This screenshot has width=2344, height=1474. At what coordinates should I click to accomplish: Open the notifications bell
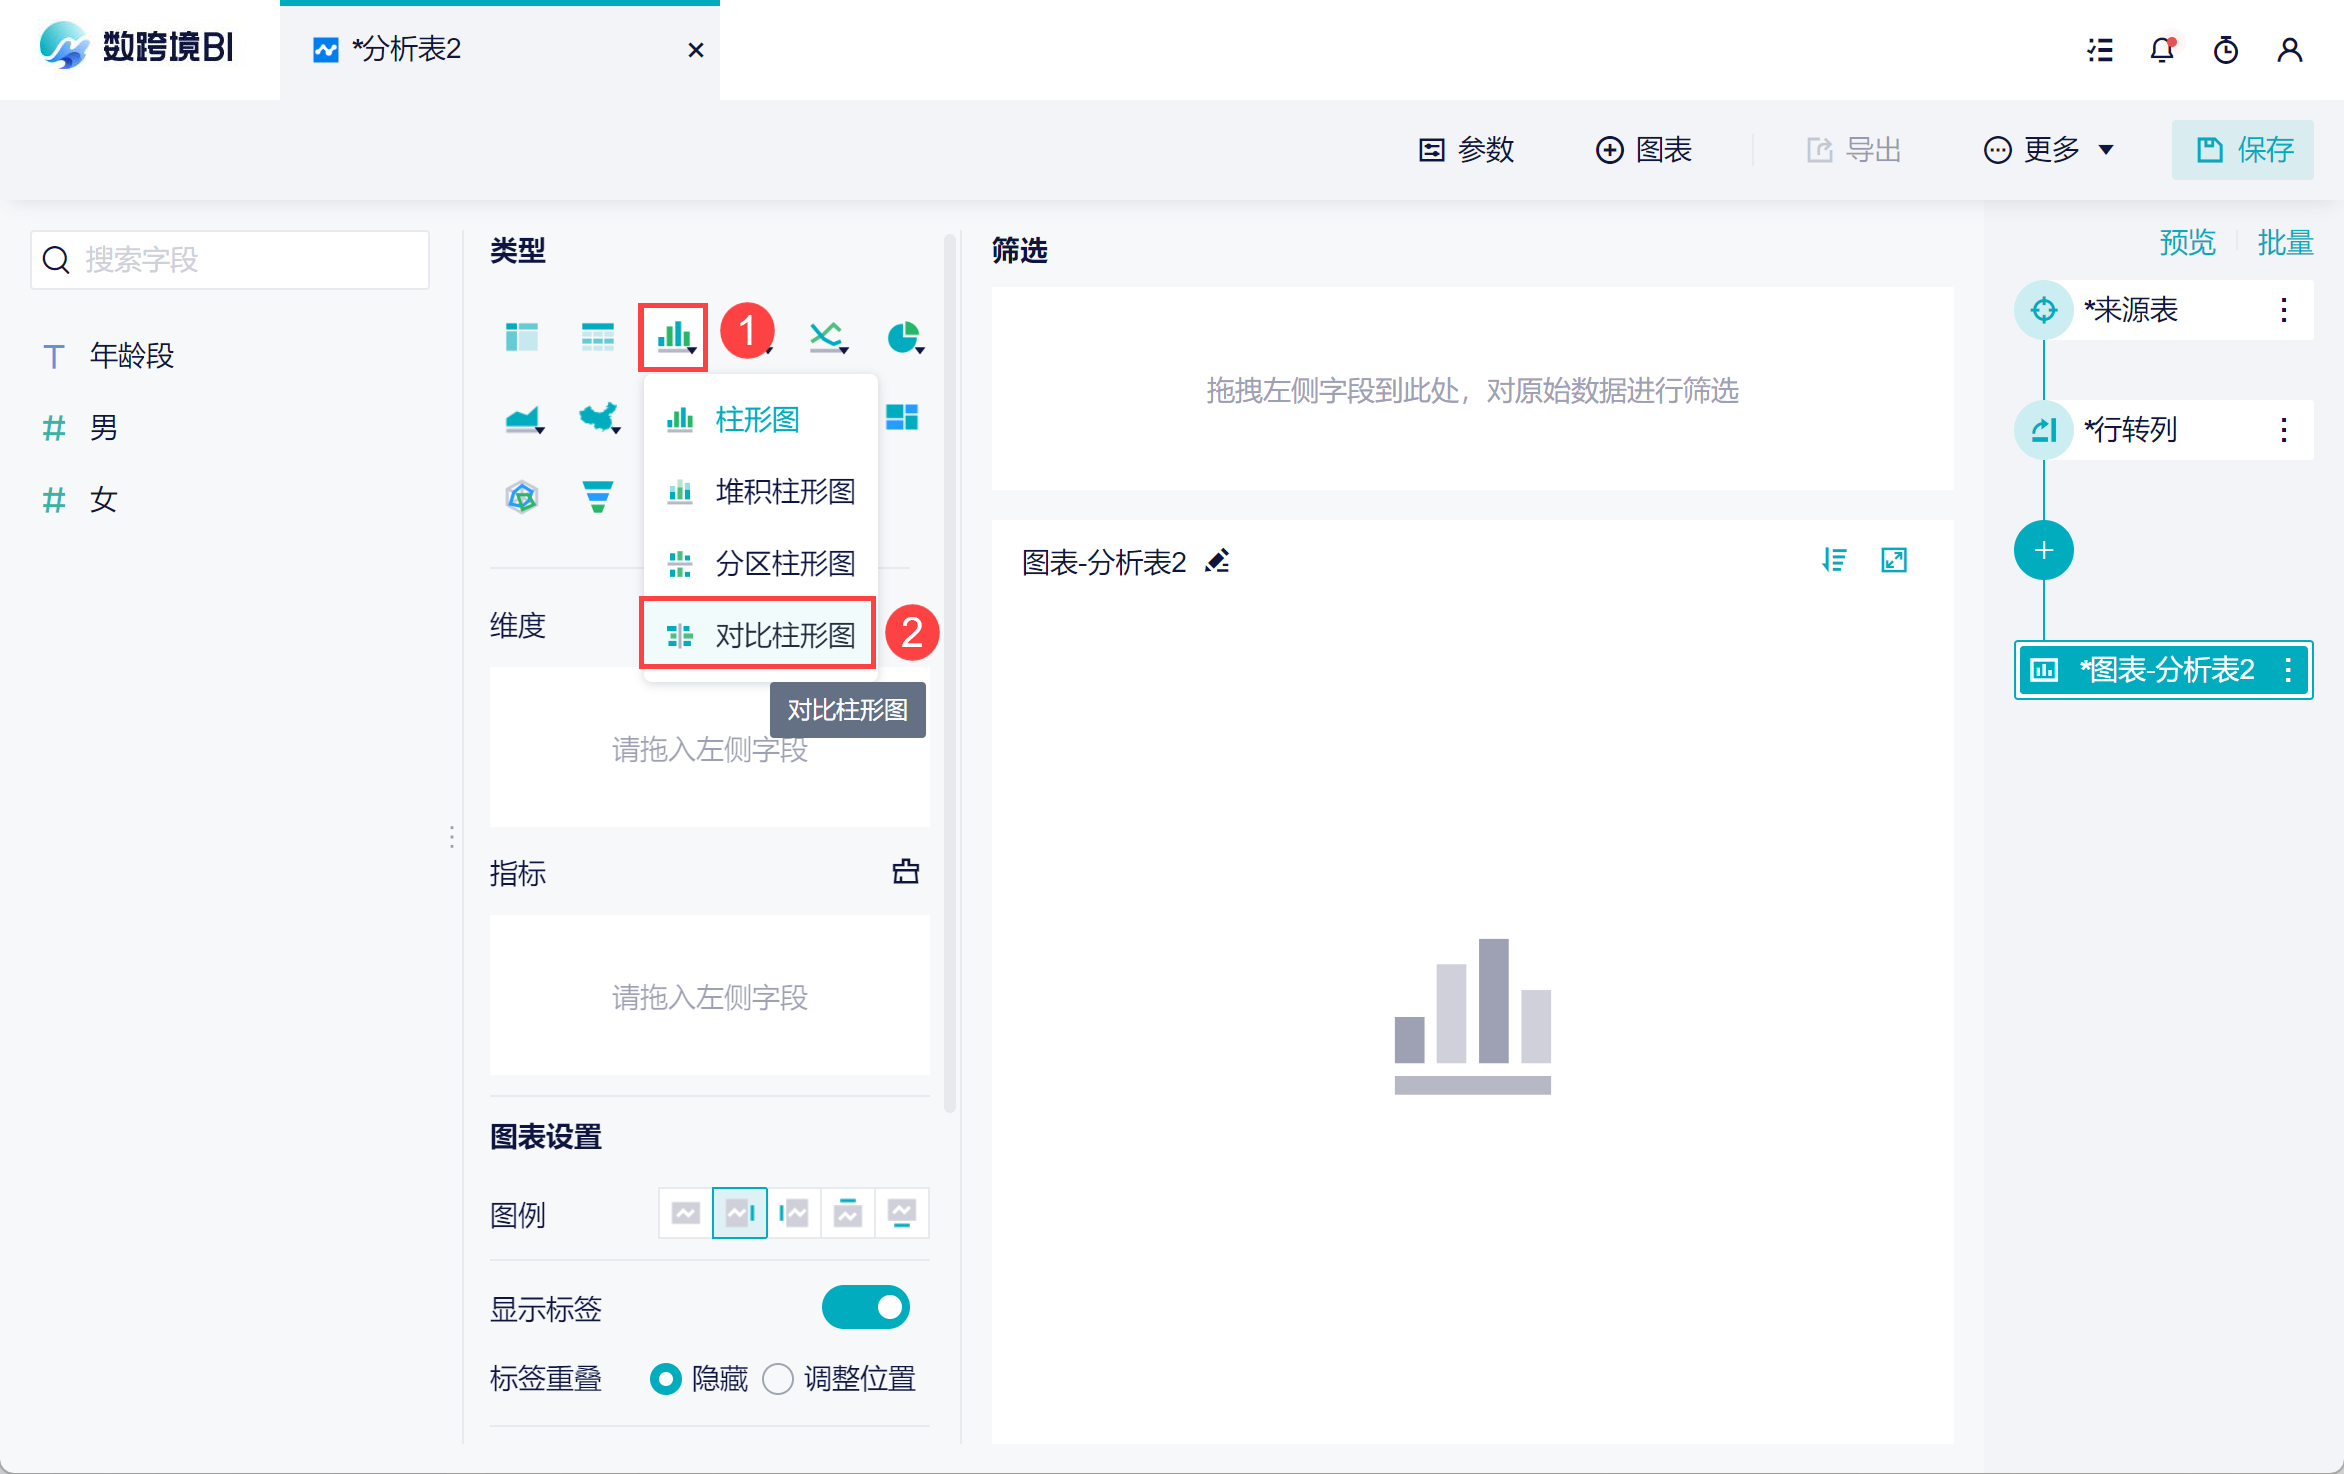2162,50
